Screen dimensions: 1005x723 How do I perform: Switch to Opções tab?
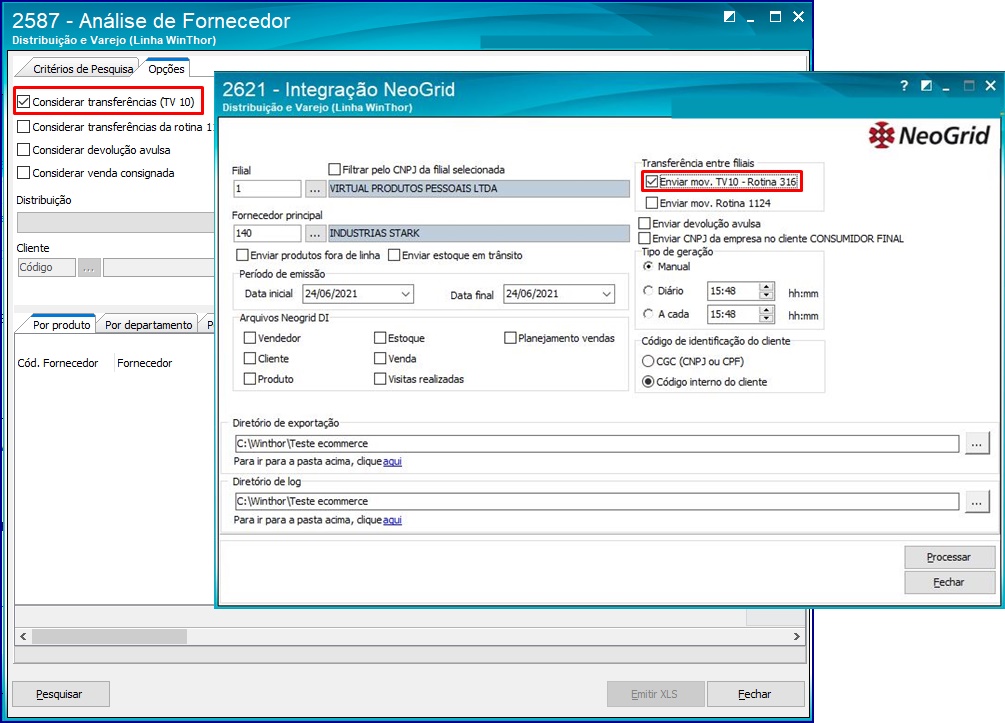pos(166,69)
